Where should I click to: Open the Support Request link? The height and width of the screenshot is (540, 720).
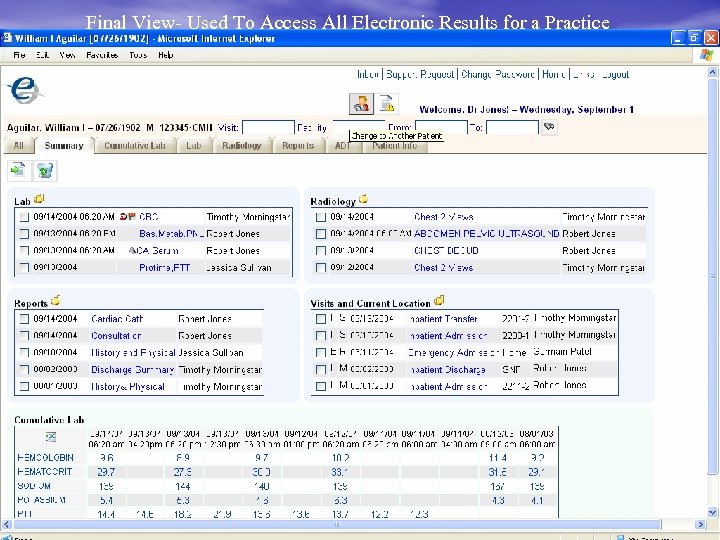(420, 74)
